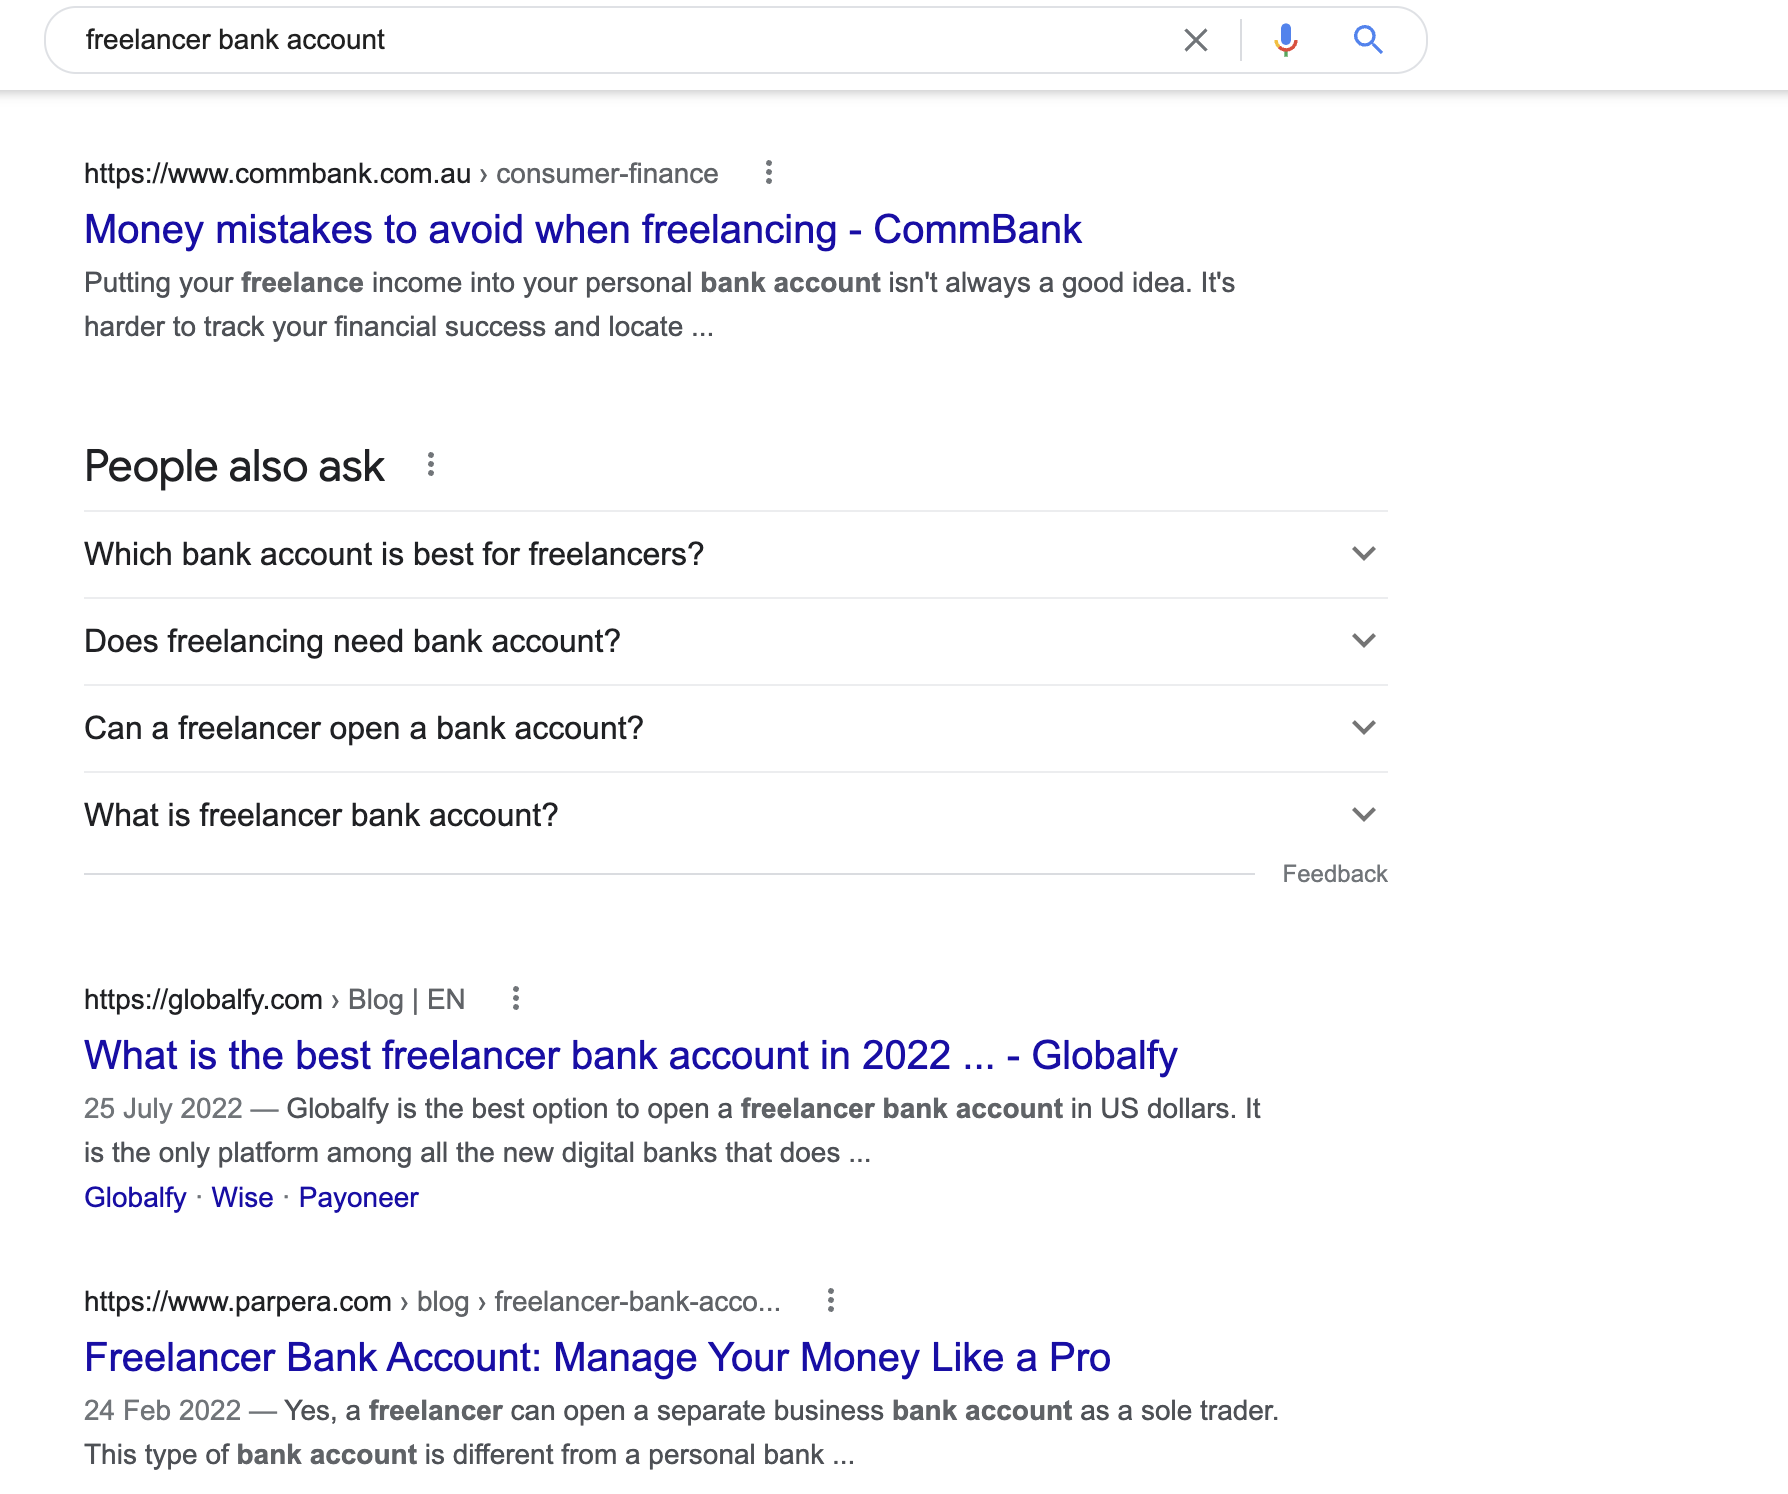Open 'Money mistakes to avoid when freelancing' link
Image resolution: width=1788 pixels, height=1494 pixels.
click(582, 229)
